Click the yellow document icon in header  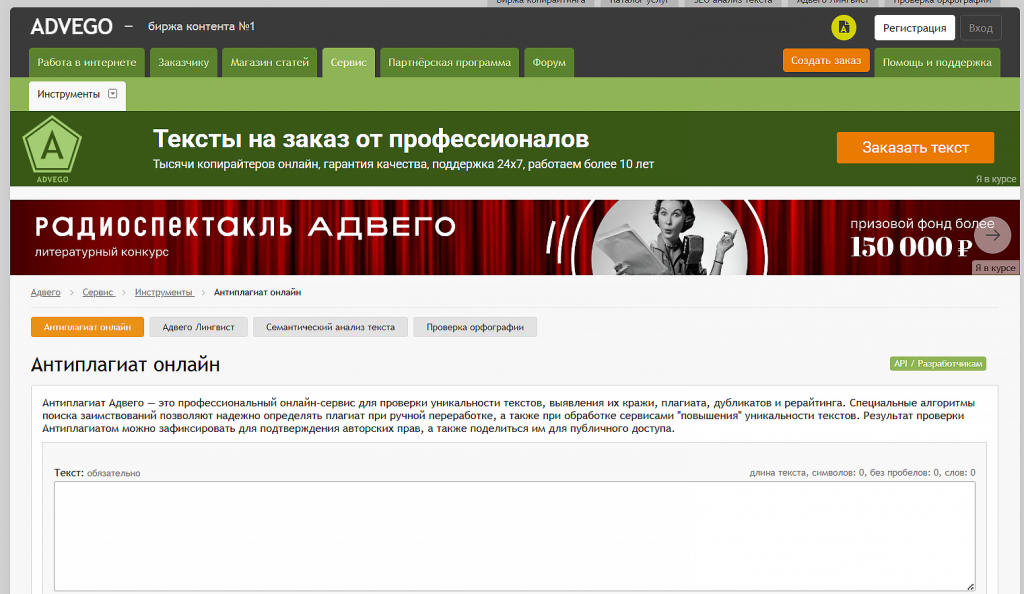843,27
